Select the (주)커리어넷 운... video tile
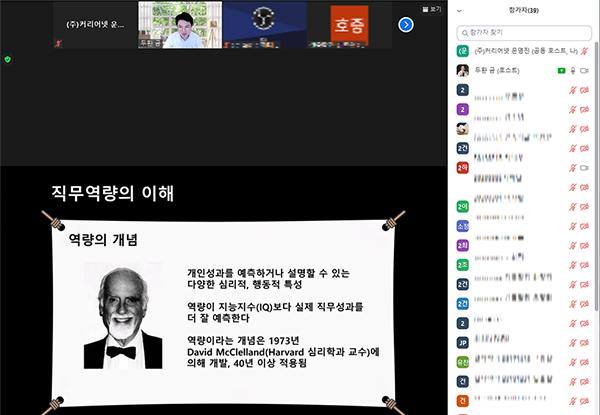Viewport: 600px width, 415px height. coord(95,24)
